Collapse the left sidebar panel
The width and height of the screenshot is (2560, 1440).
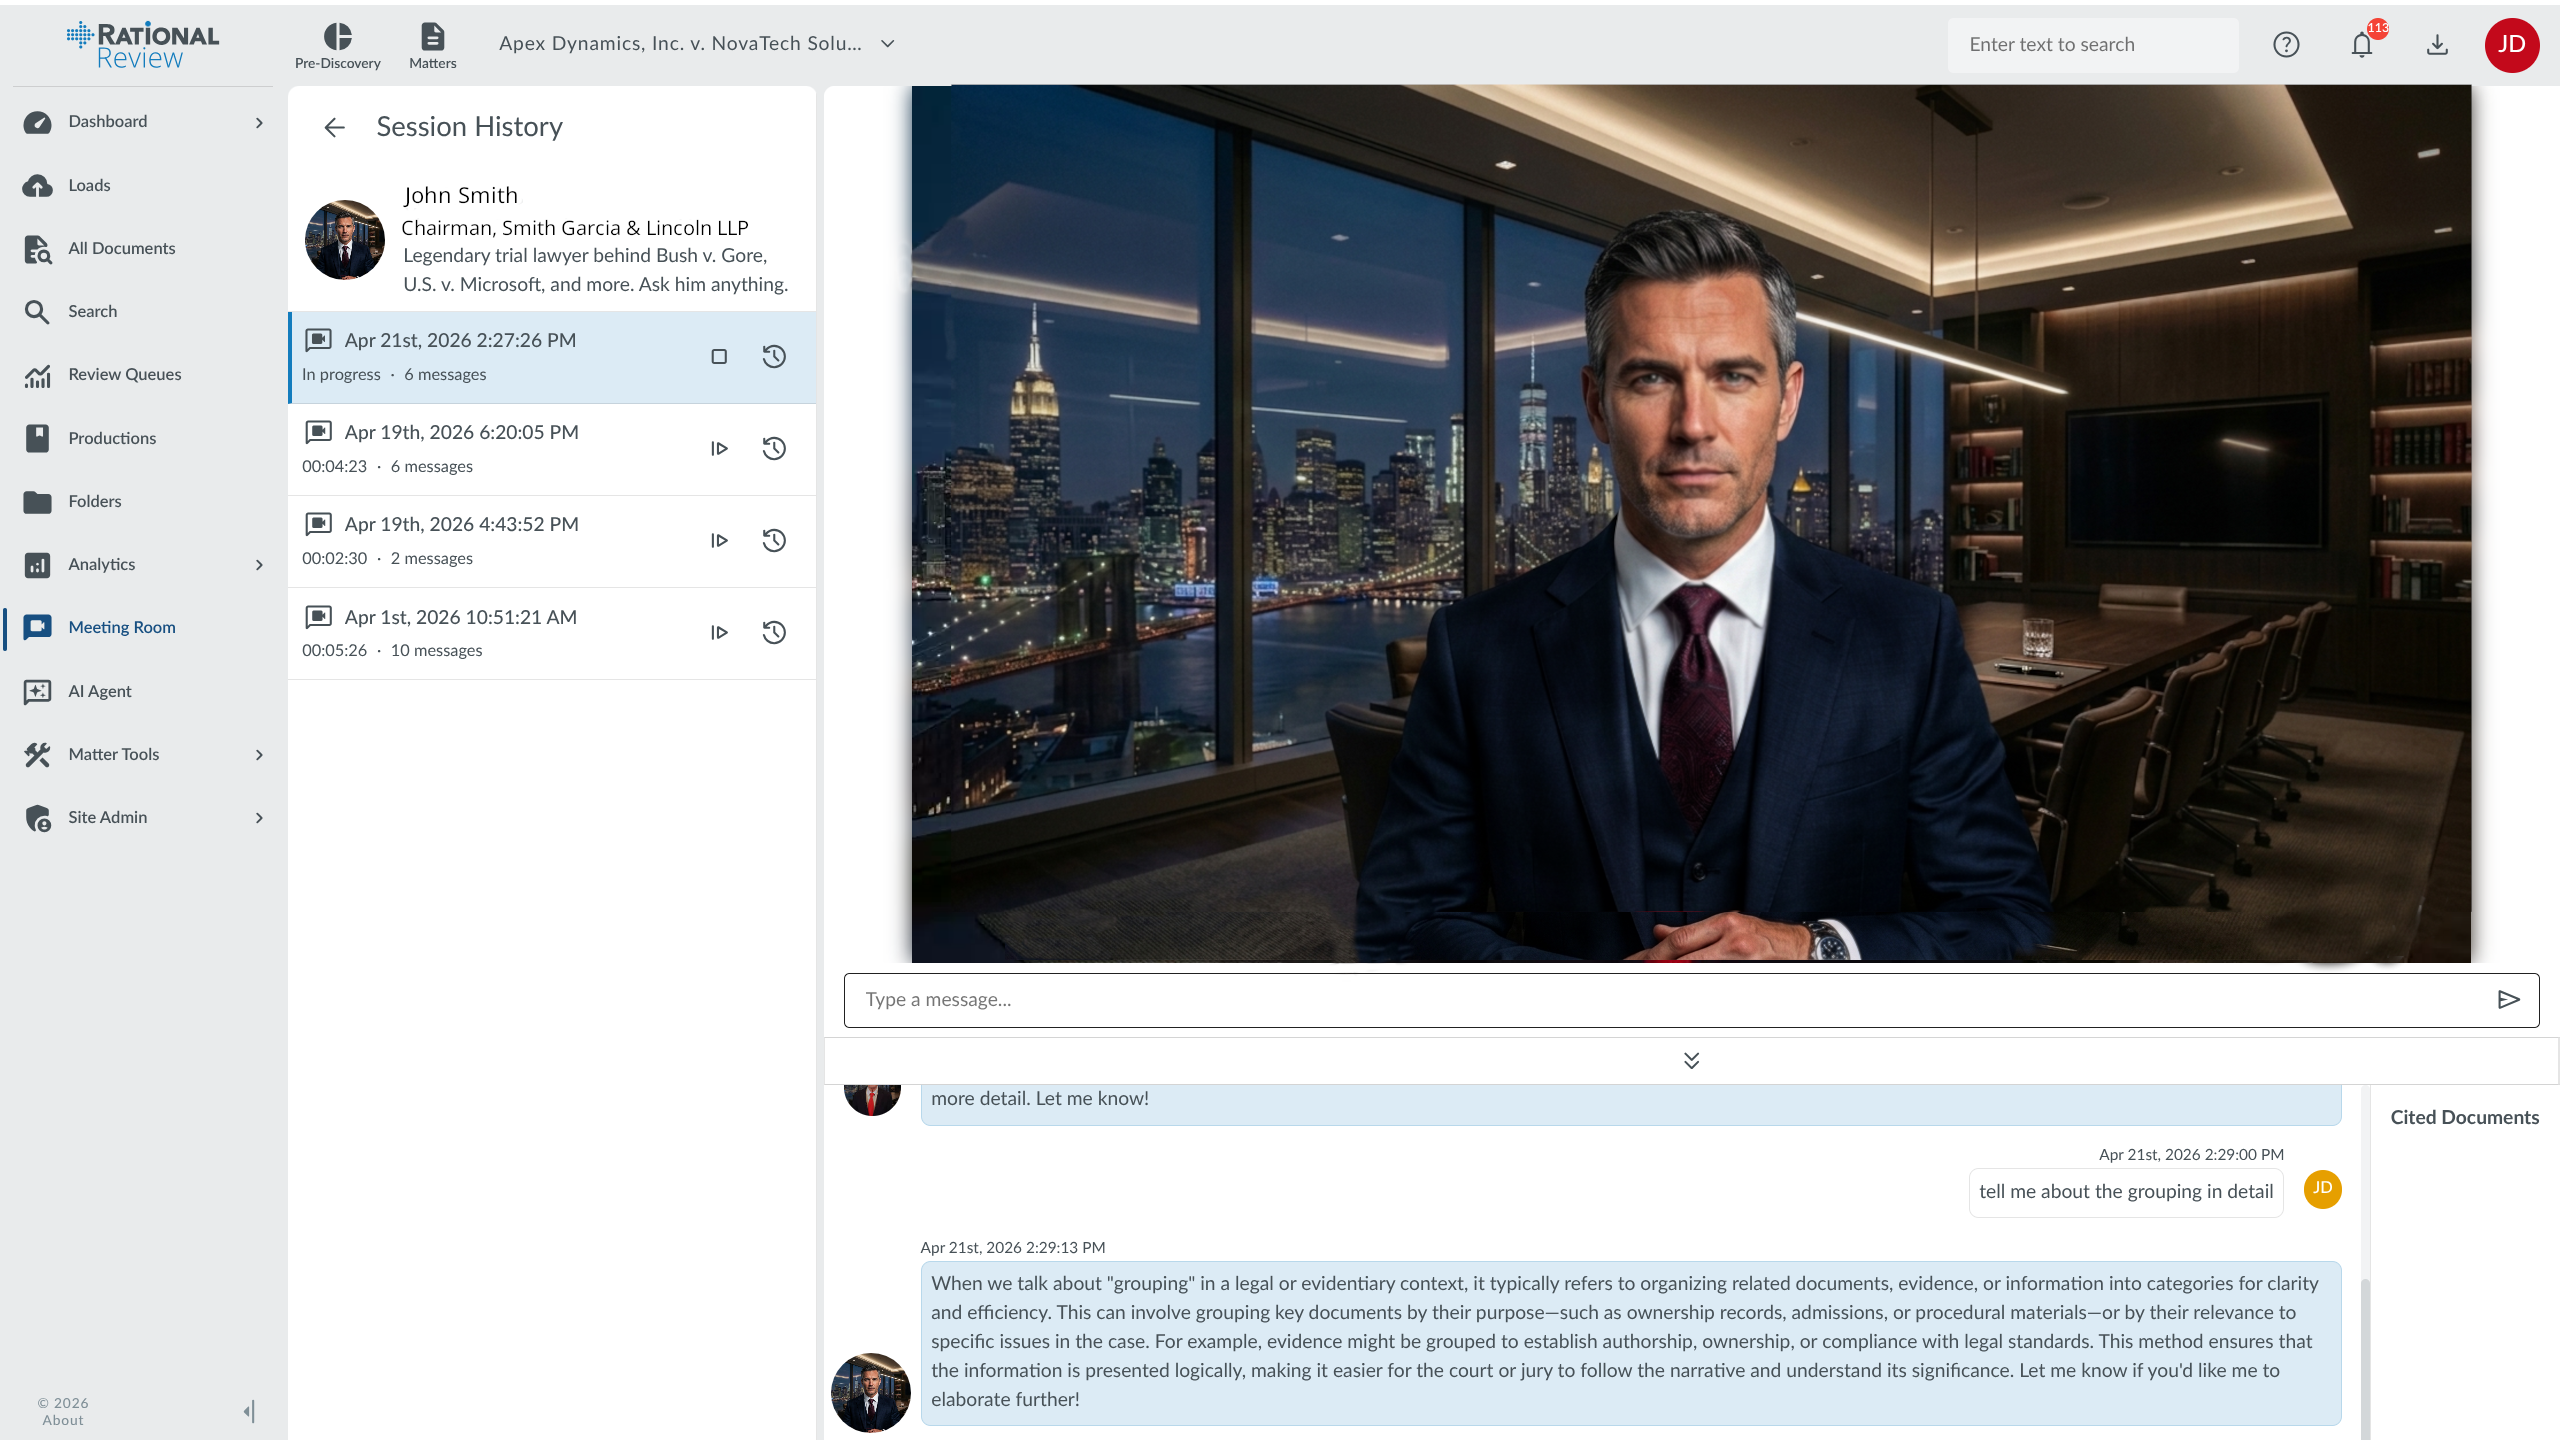(249, 1411)
